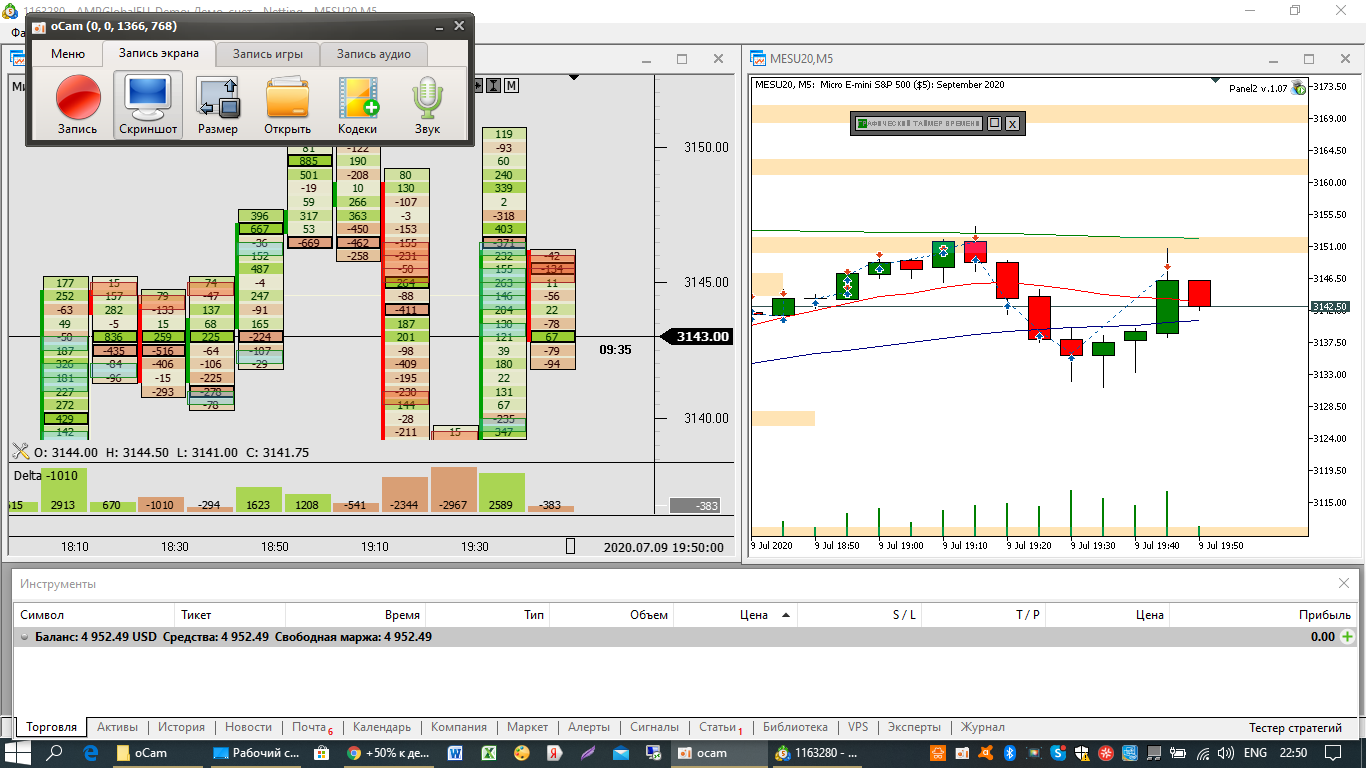Open Yandex browser from the taskbar
The width and height of the screenshot is (1366, 768).
point(554,752)
